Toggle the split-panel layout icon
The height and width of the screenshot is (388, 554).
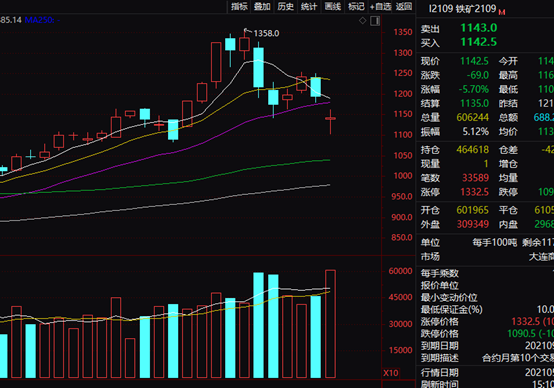click(x=375, y=21)
